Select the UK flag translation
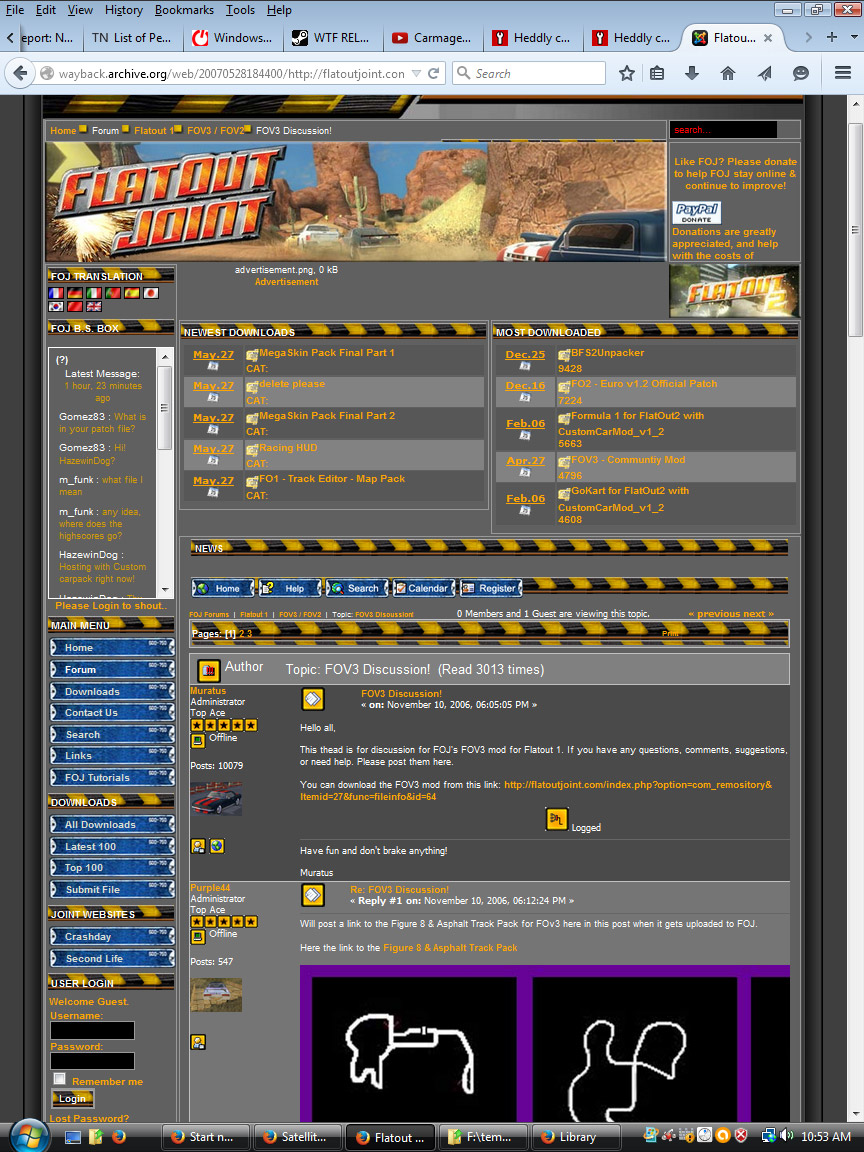 coord(94,306)
